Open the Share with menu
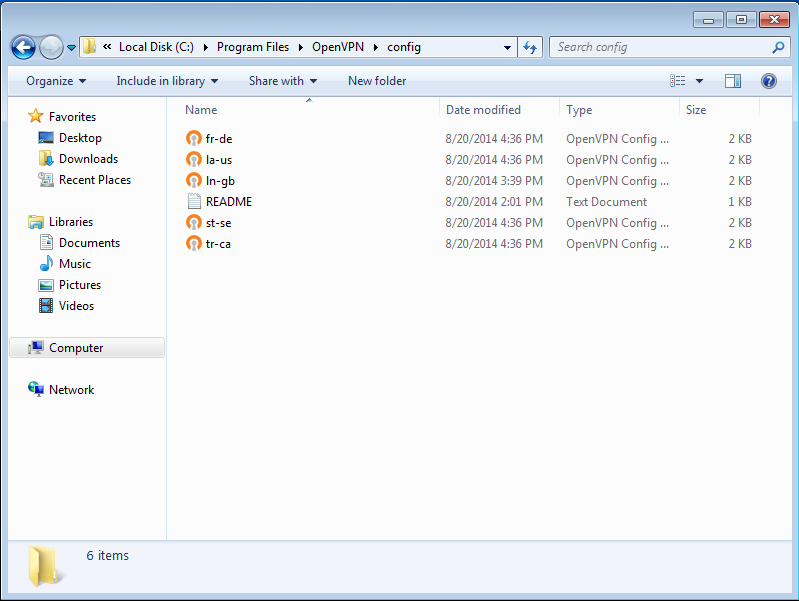799x601 pixels. (283, 81)
